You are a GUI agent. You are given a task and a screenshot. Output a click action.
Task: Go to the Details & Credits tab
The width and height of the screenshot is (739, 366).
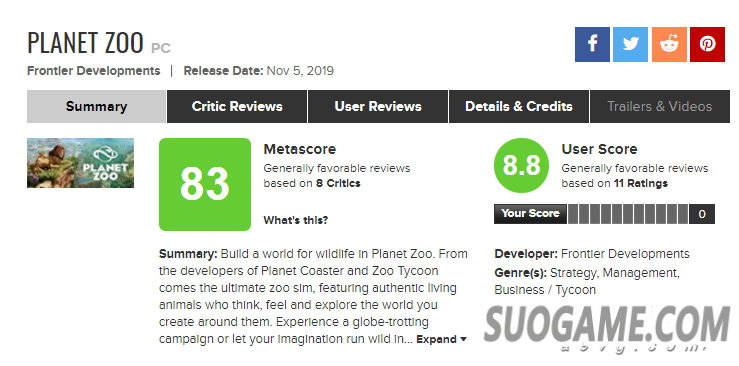pyautogui.click(x=519, y=106)
